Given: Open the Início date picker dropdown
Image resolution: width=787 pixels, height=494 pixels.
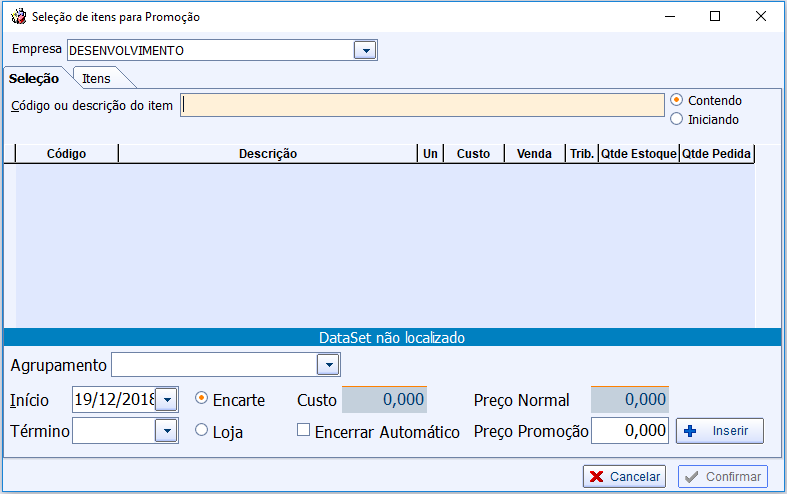Looking at the screenshot, I should click(x=167, y=399).
